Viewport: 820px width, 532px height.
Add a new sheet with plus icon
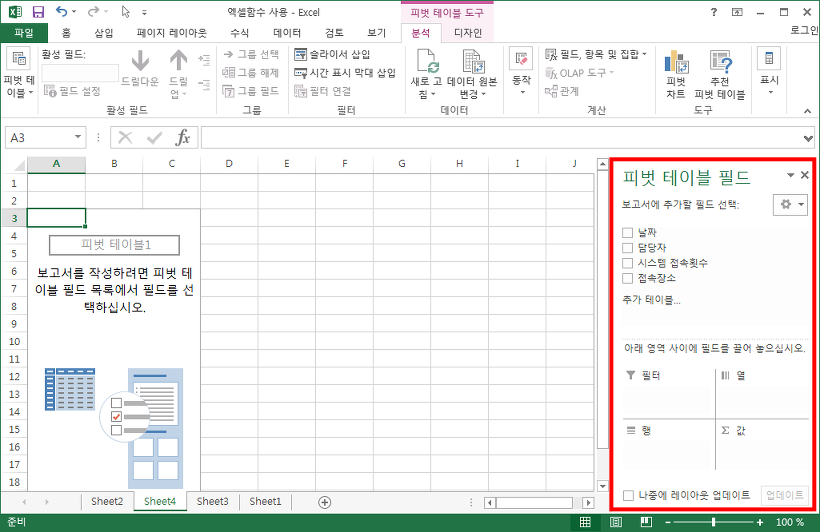click(x=324, y=502)
